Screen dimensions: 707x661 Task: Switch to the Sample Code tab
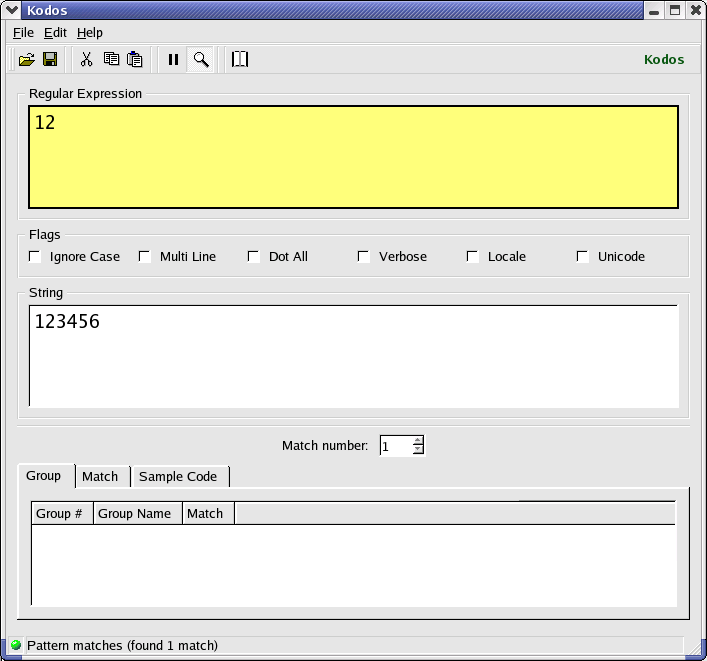click(x=177, y=476)
